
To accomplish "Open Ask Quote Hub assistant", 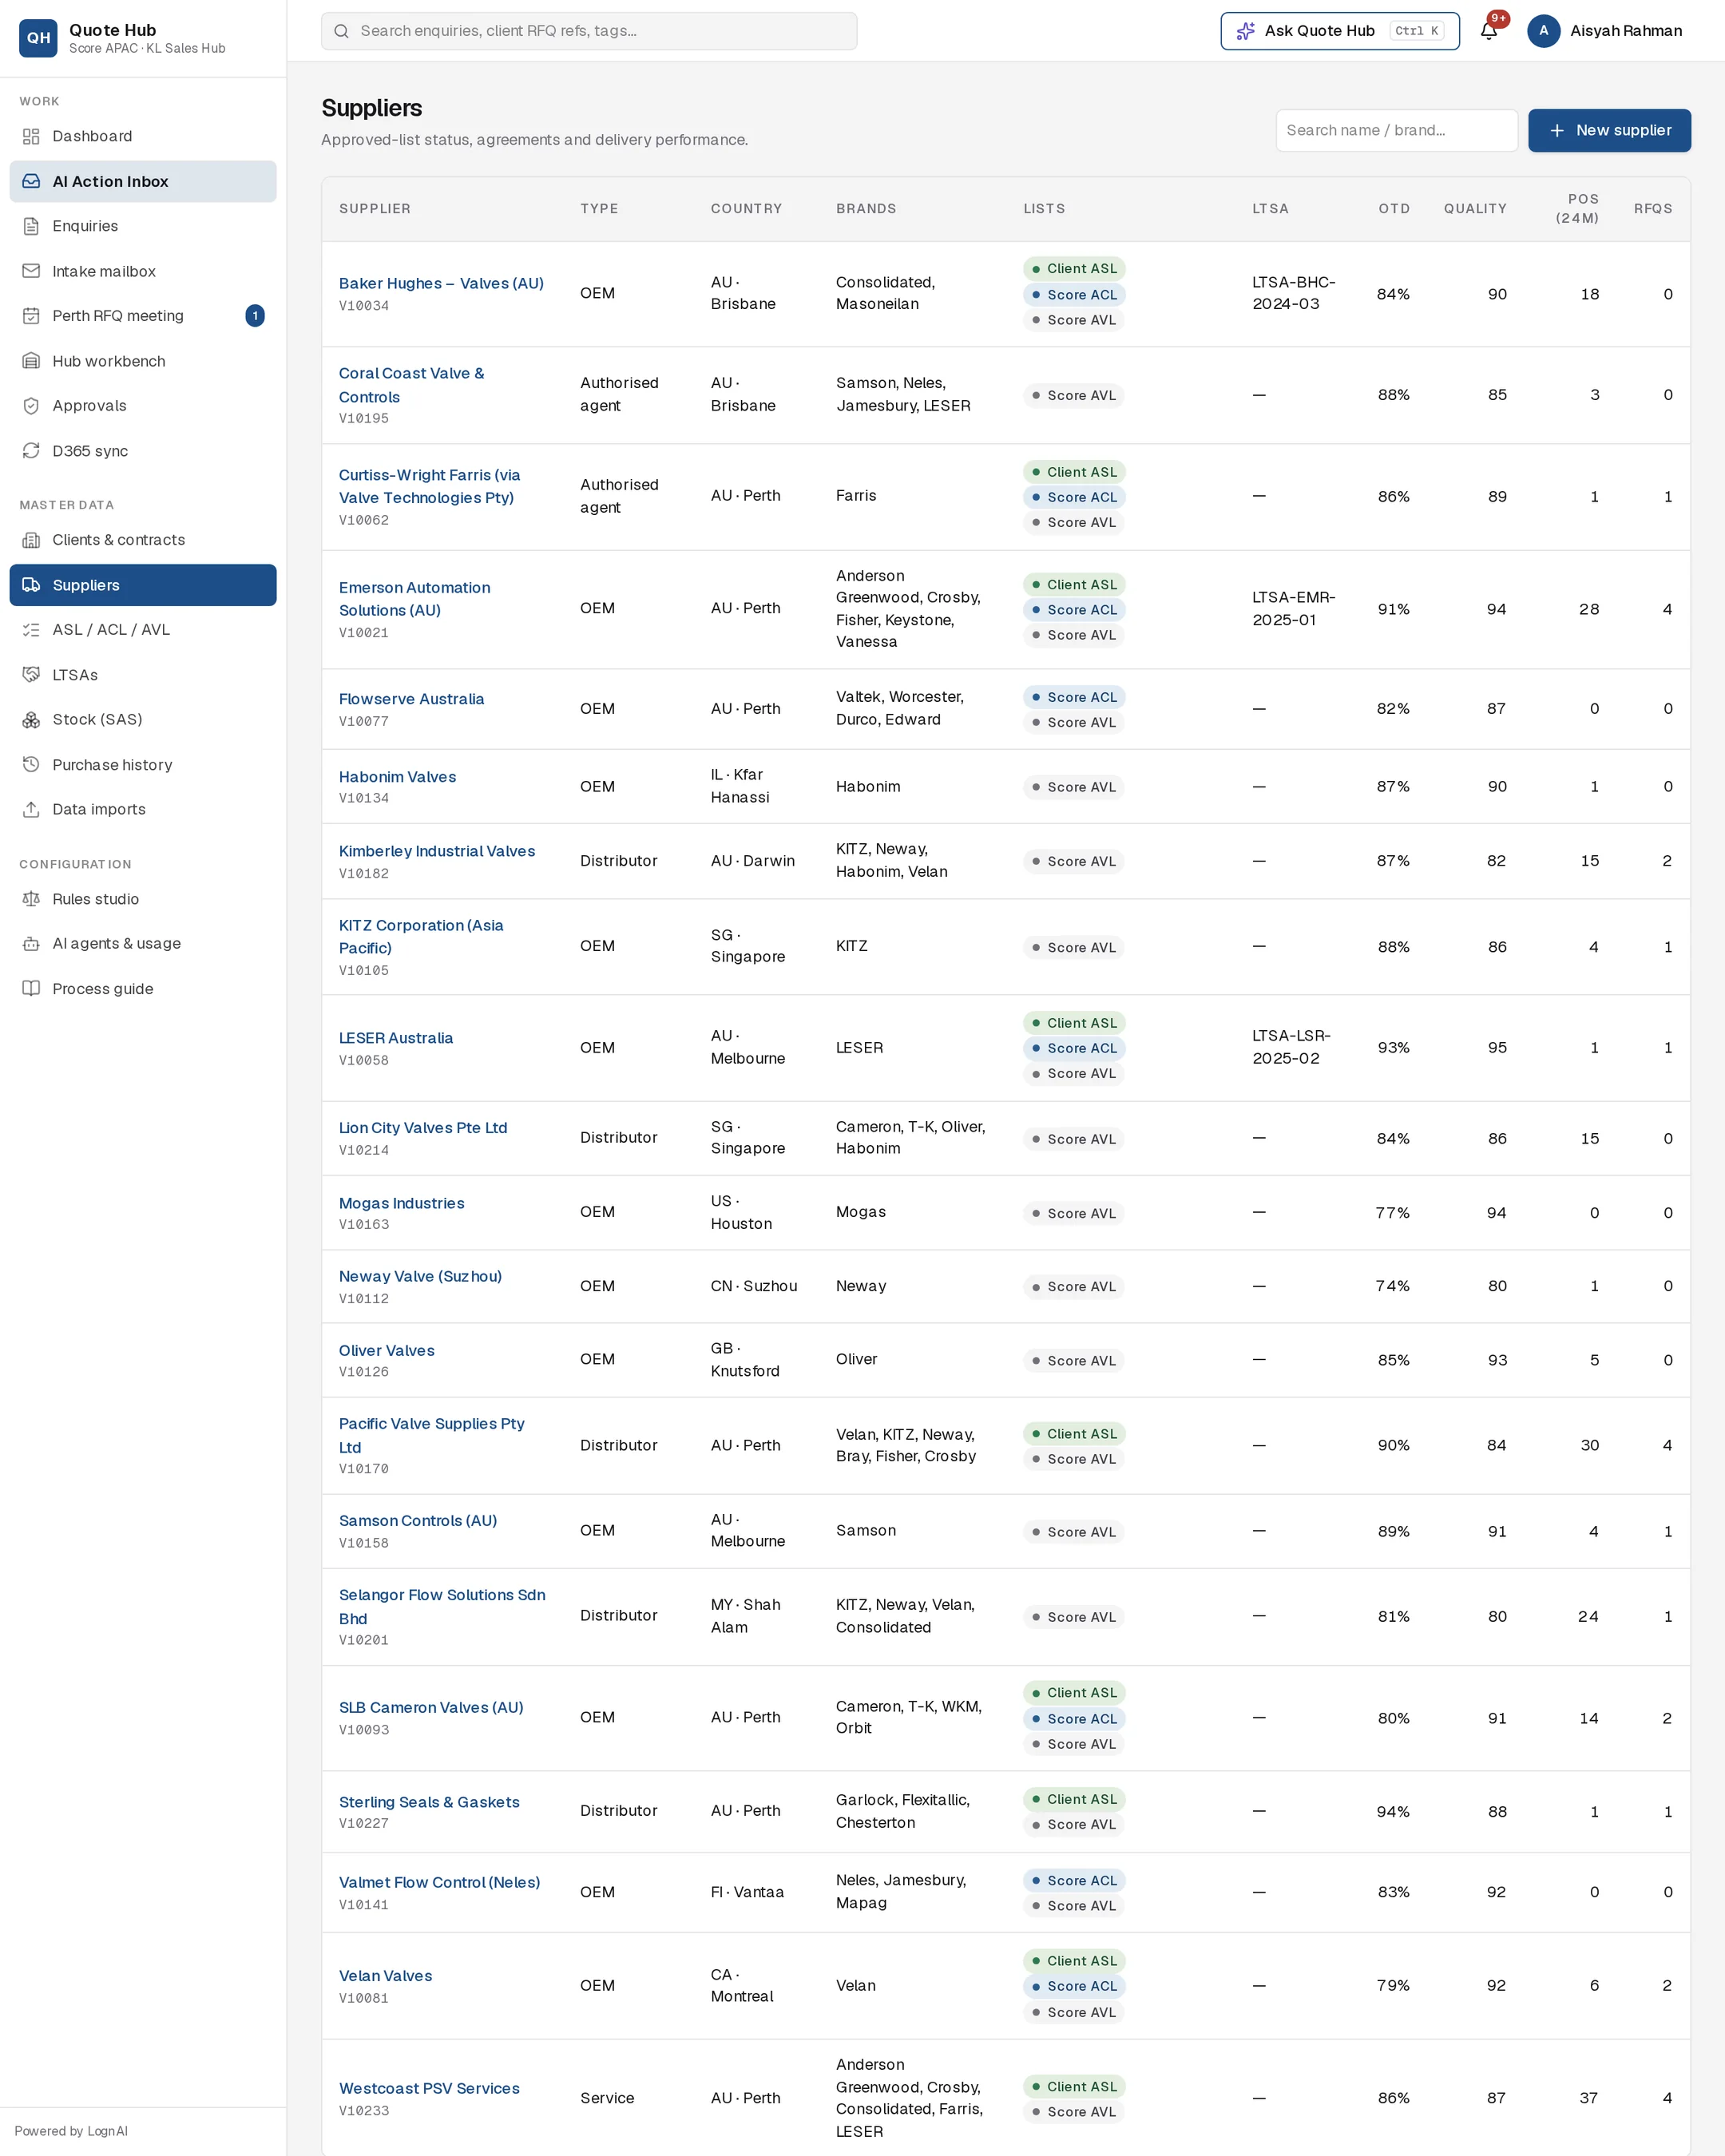I will (x=1339, y=31).
